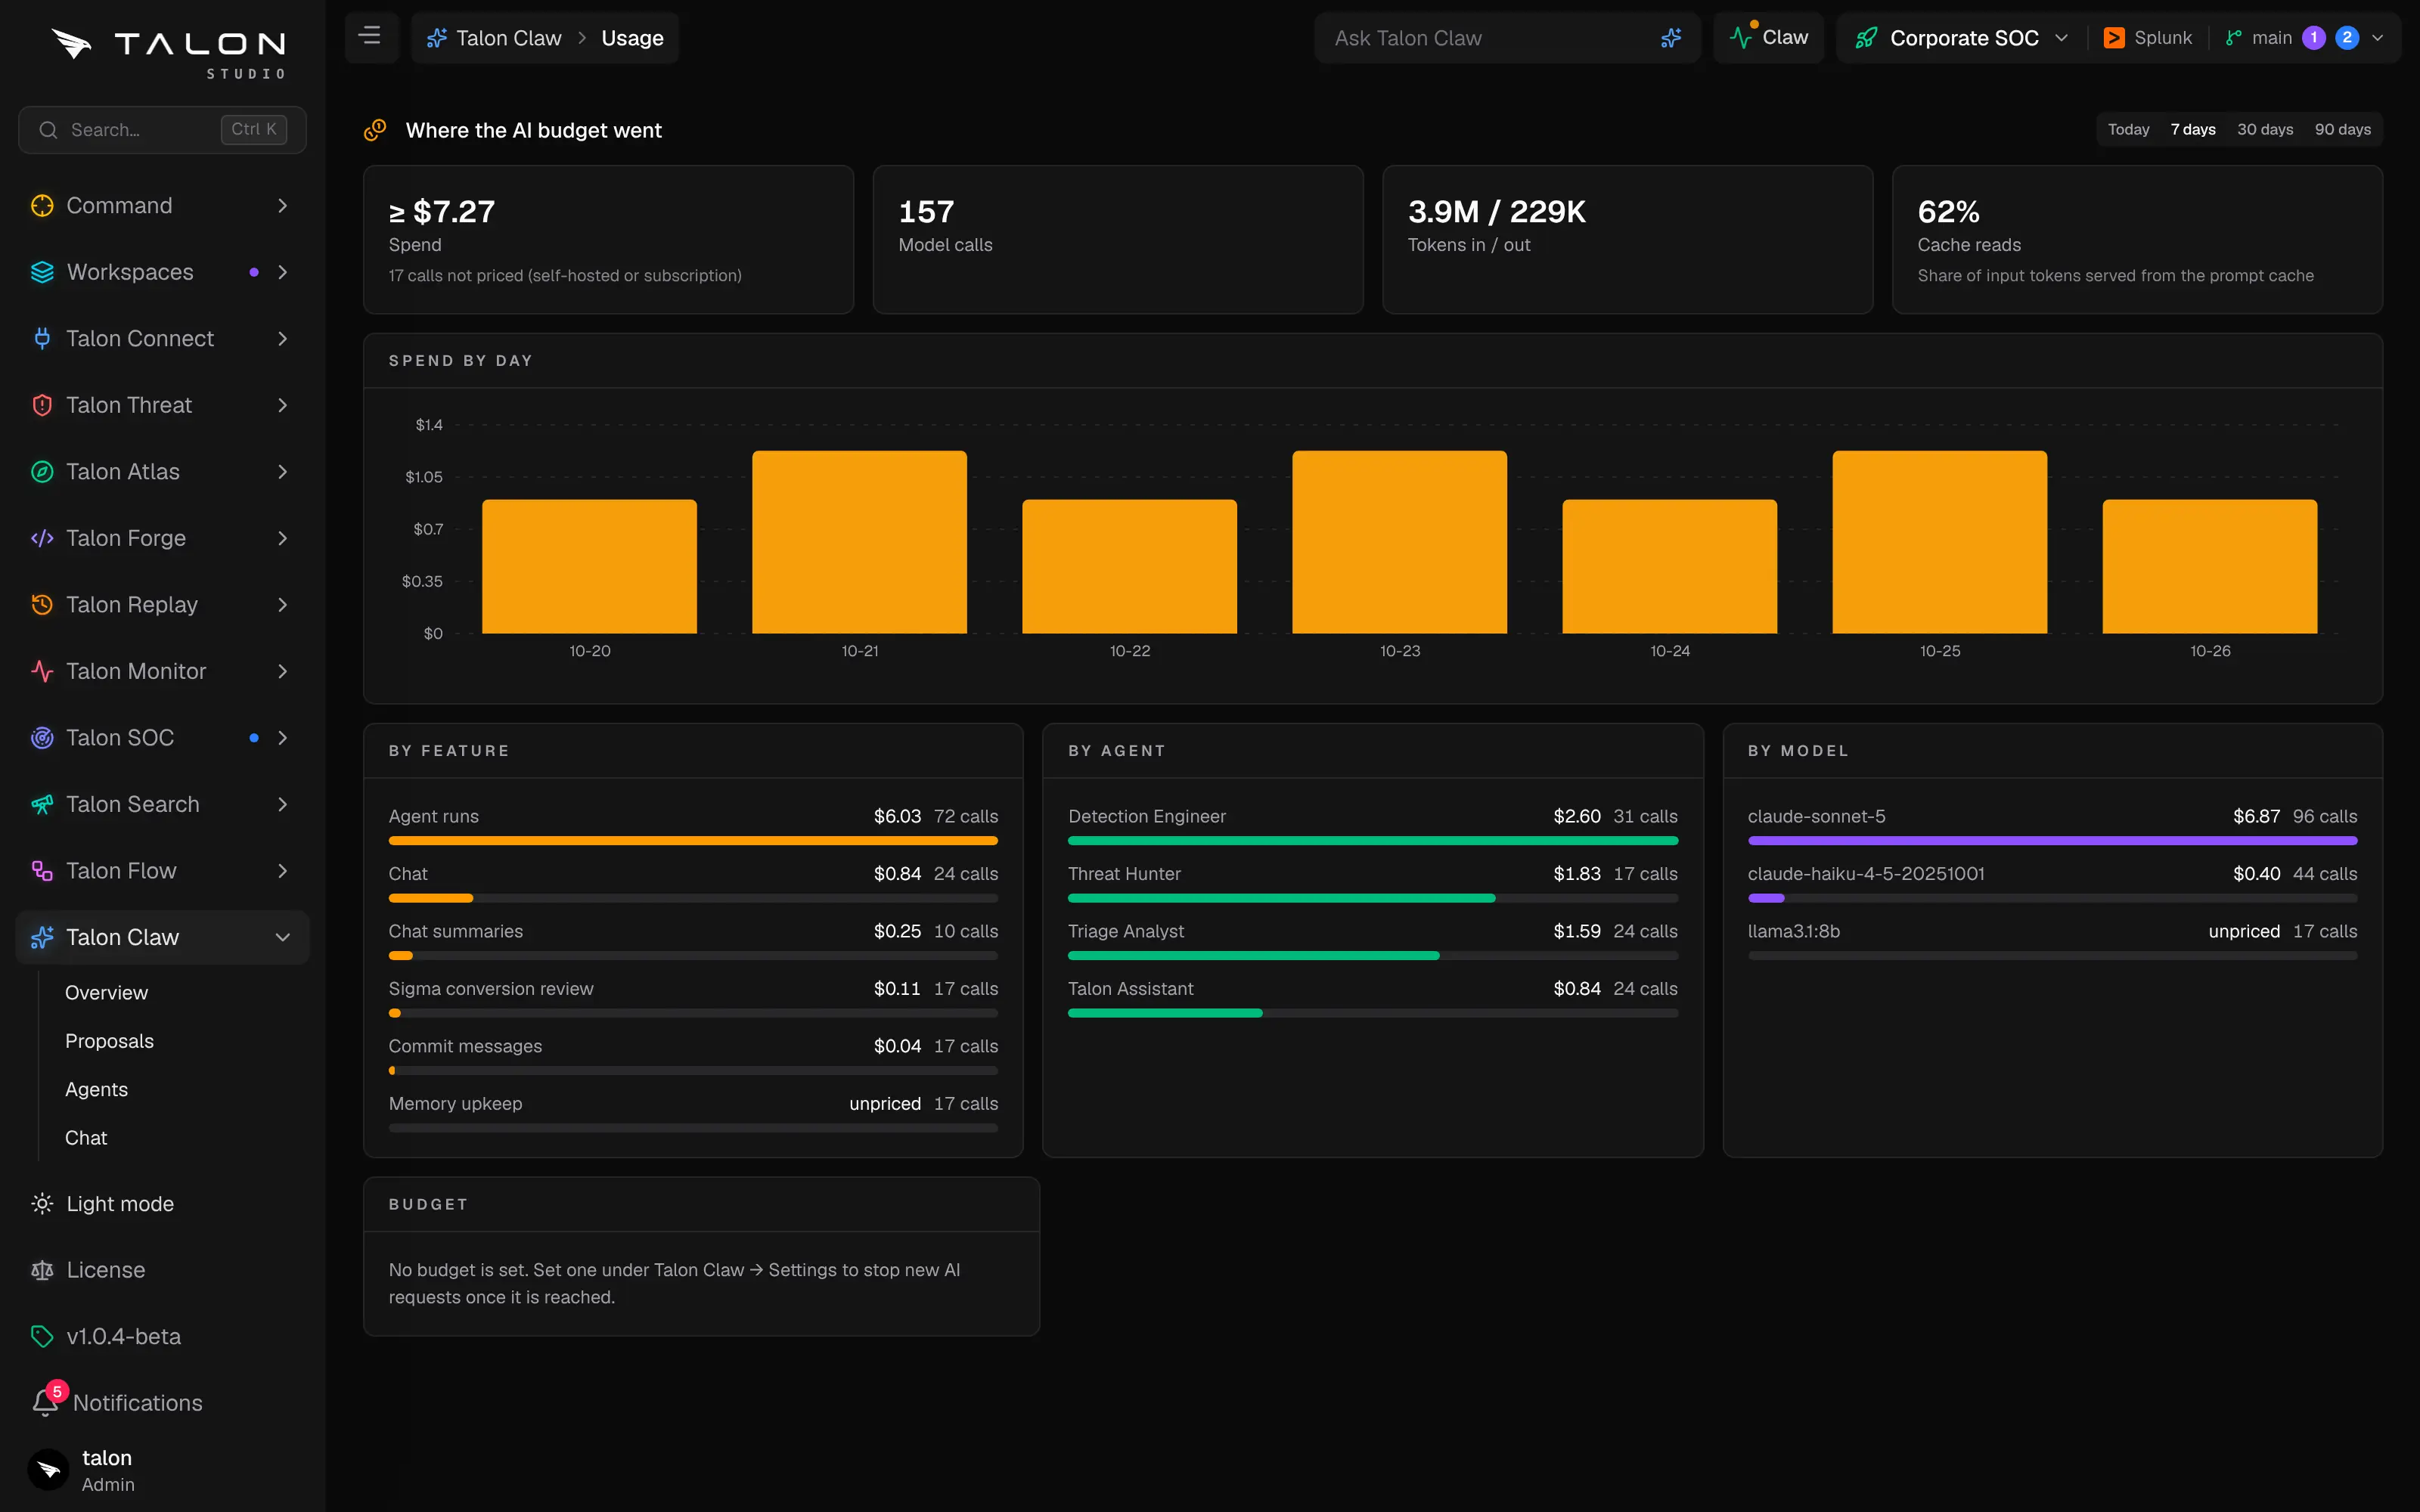
Task: Click the 10-21 spend bar
Action: click(x=859, y=542)
